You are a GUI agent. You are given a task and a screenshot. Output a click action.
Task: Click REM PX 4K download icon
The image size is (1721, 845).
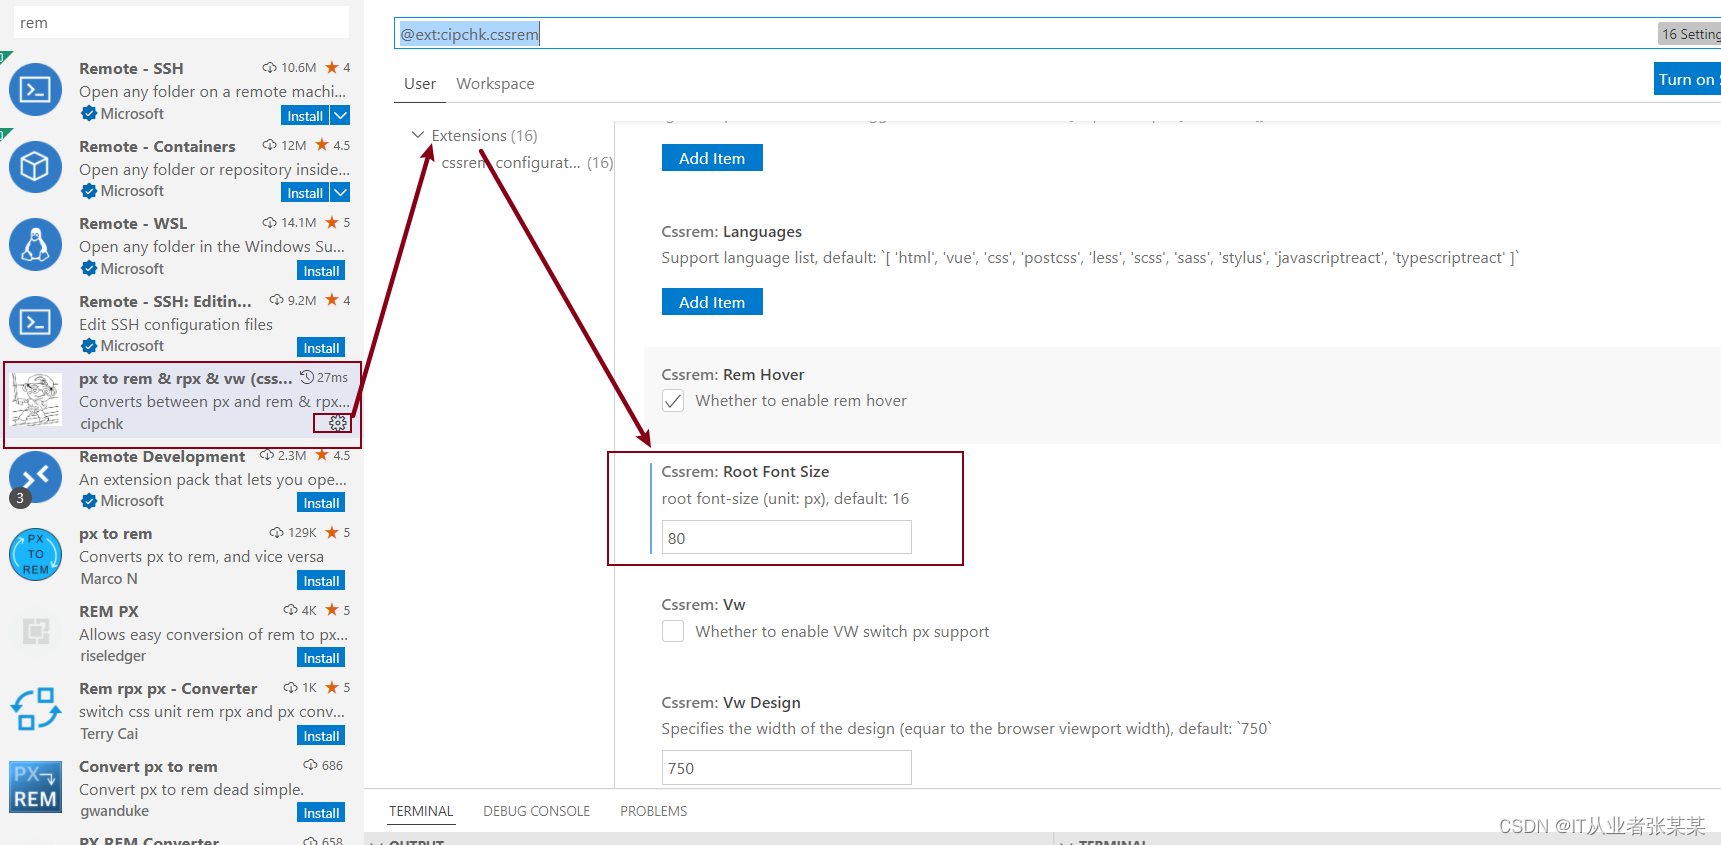pyautogui.click(x=291, y=610)
